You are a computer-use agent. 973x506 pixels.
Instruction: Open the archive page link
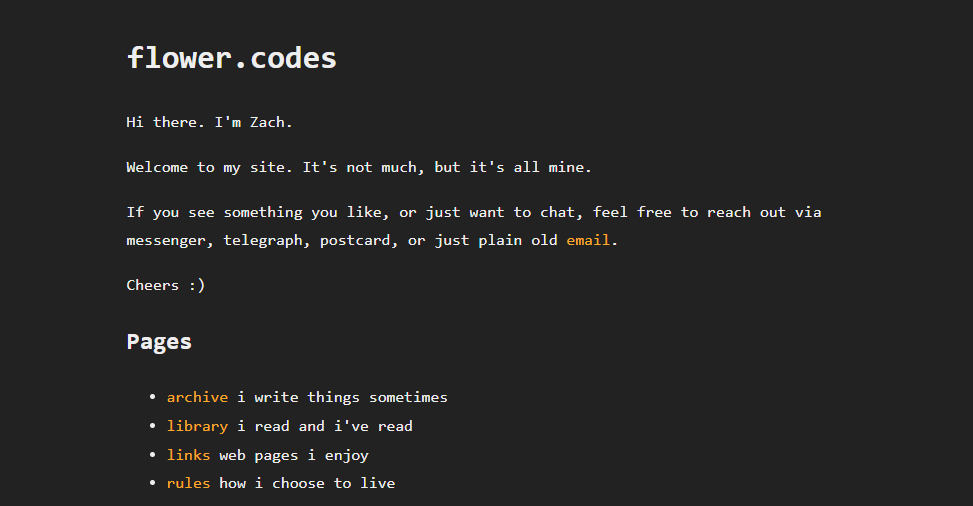pos(197,397)
